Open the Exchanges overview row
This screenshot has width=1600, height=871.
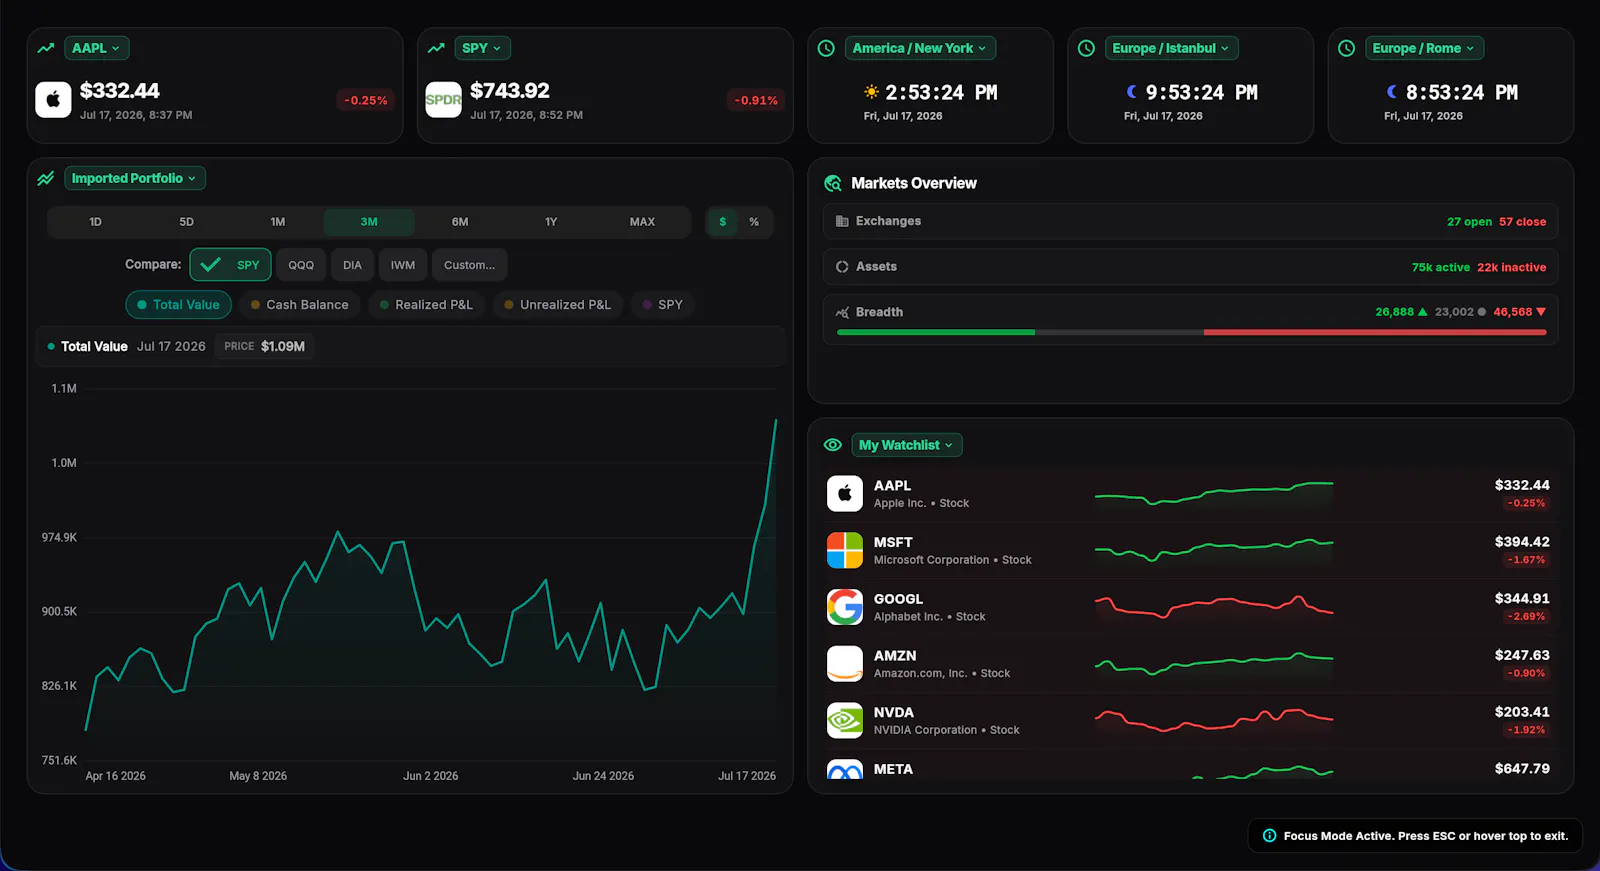1190,221
